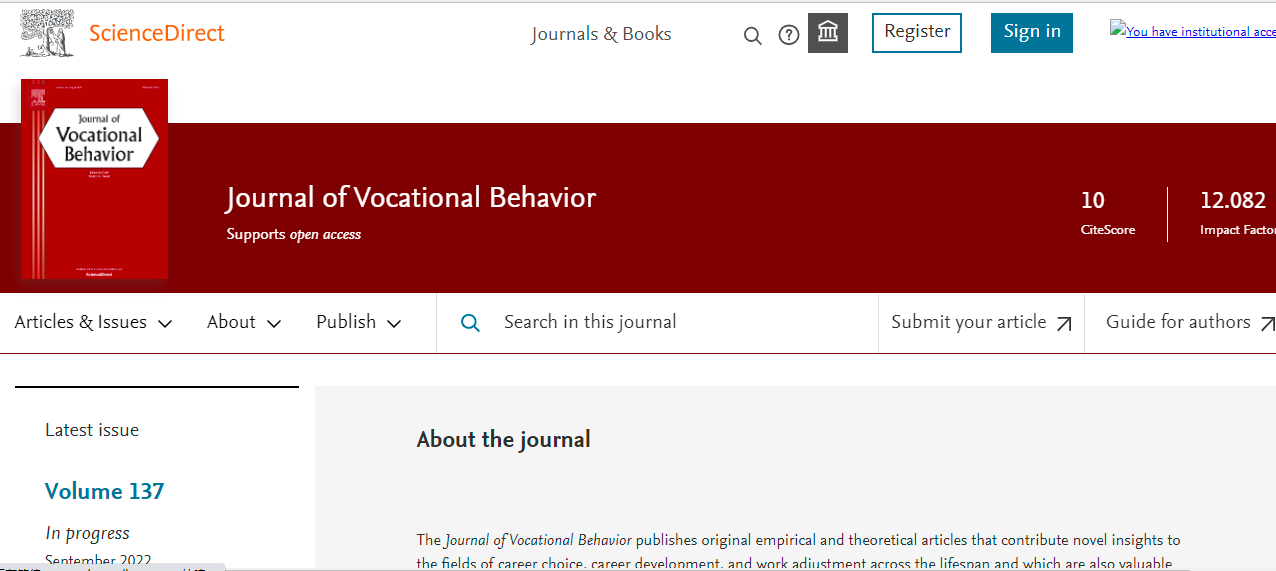Click Submit your article link

(968, 322)
